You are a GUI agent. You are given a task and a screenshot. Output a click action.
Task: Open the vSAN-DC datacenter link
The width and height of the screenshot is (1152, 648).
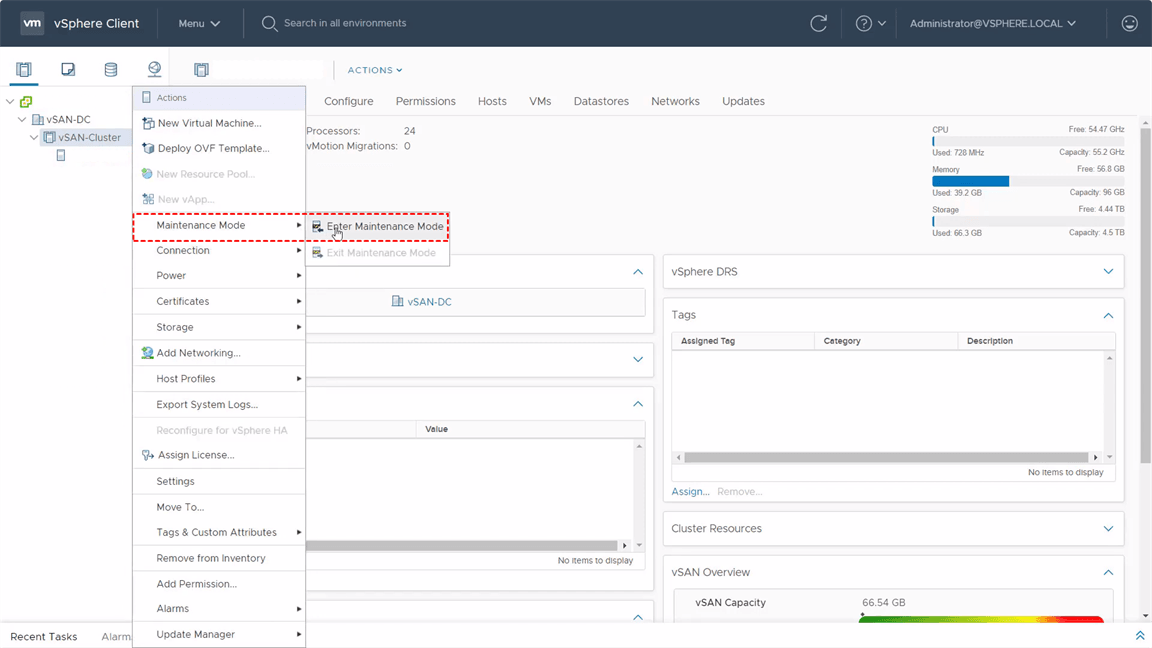[429, 302]
